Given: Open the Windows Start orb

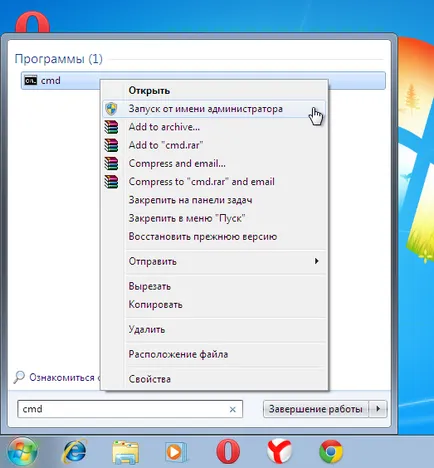Looking at the screenshot, I should pos(22,452).
